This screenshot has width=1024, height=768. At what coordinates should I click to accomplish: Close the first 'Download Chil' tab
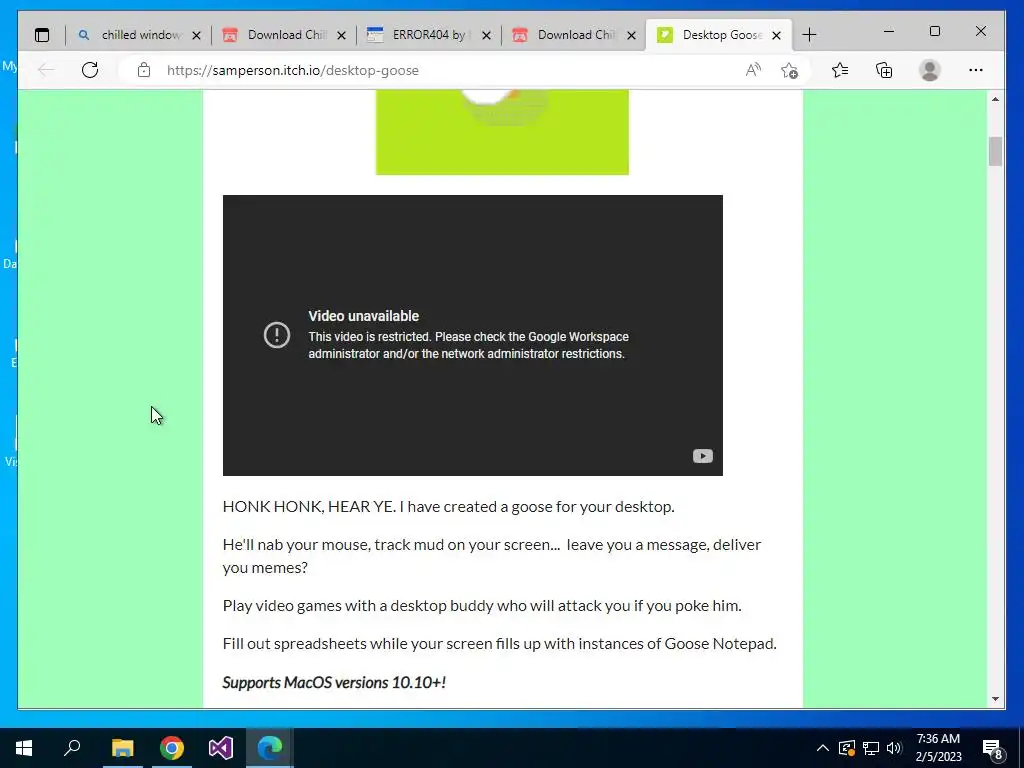click(x=341, y=35)
